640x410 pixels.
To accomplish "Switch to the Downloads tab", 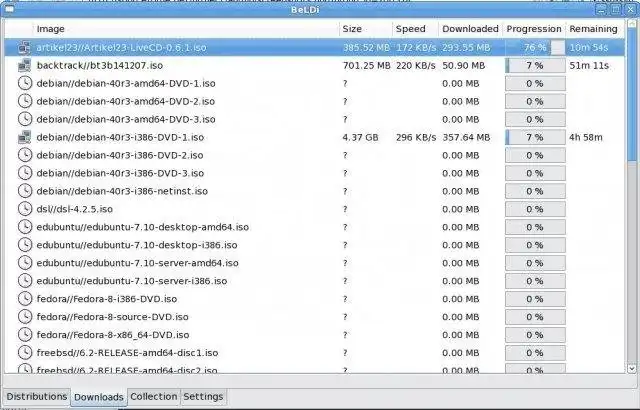I will point(99,397).
